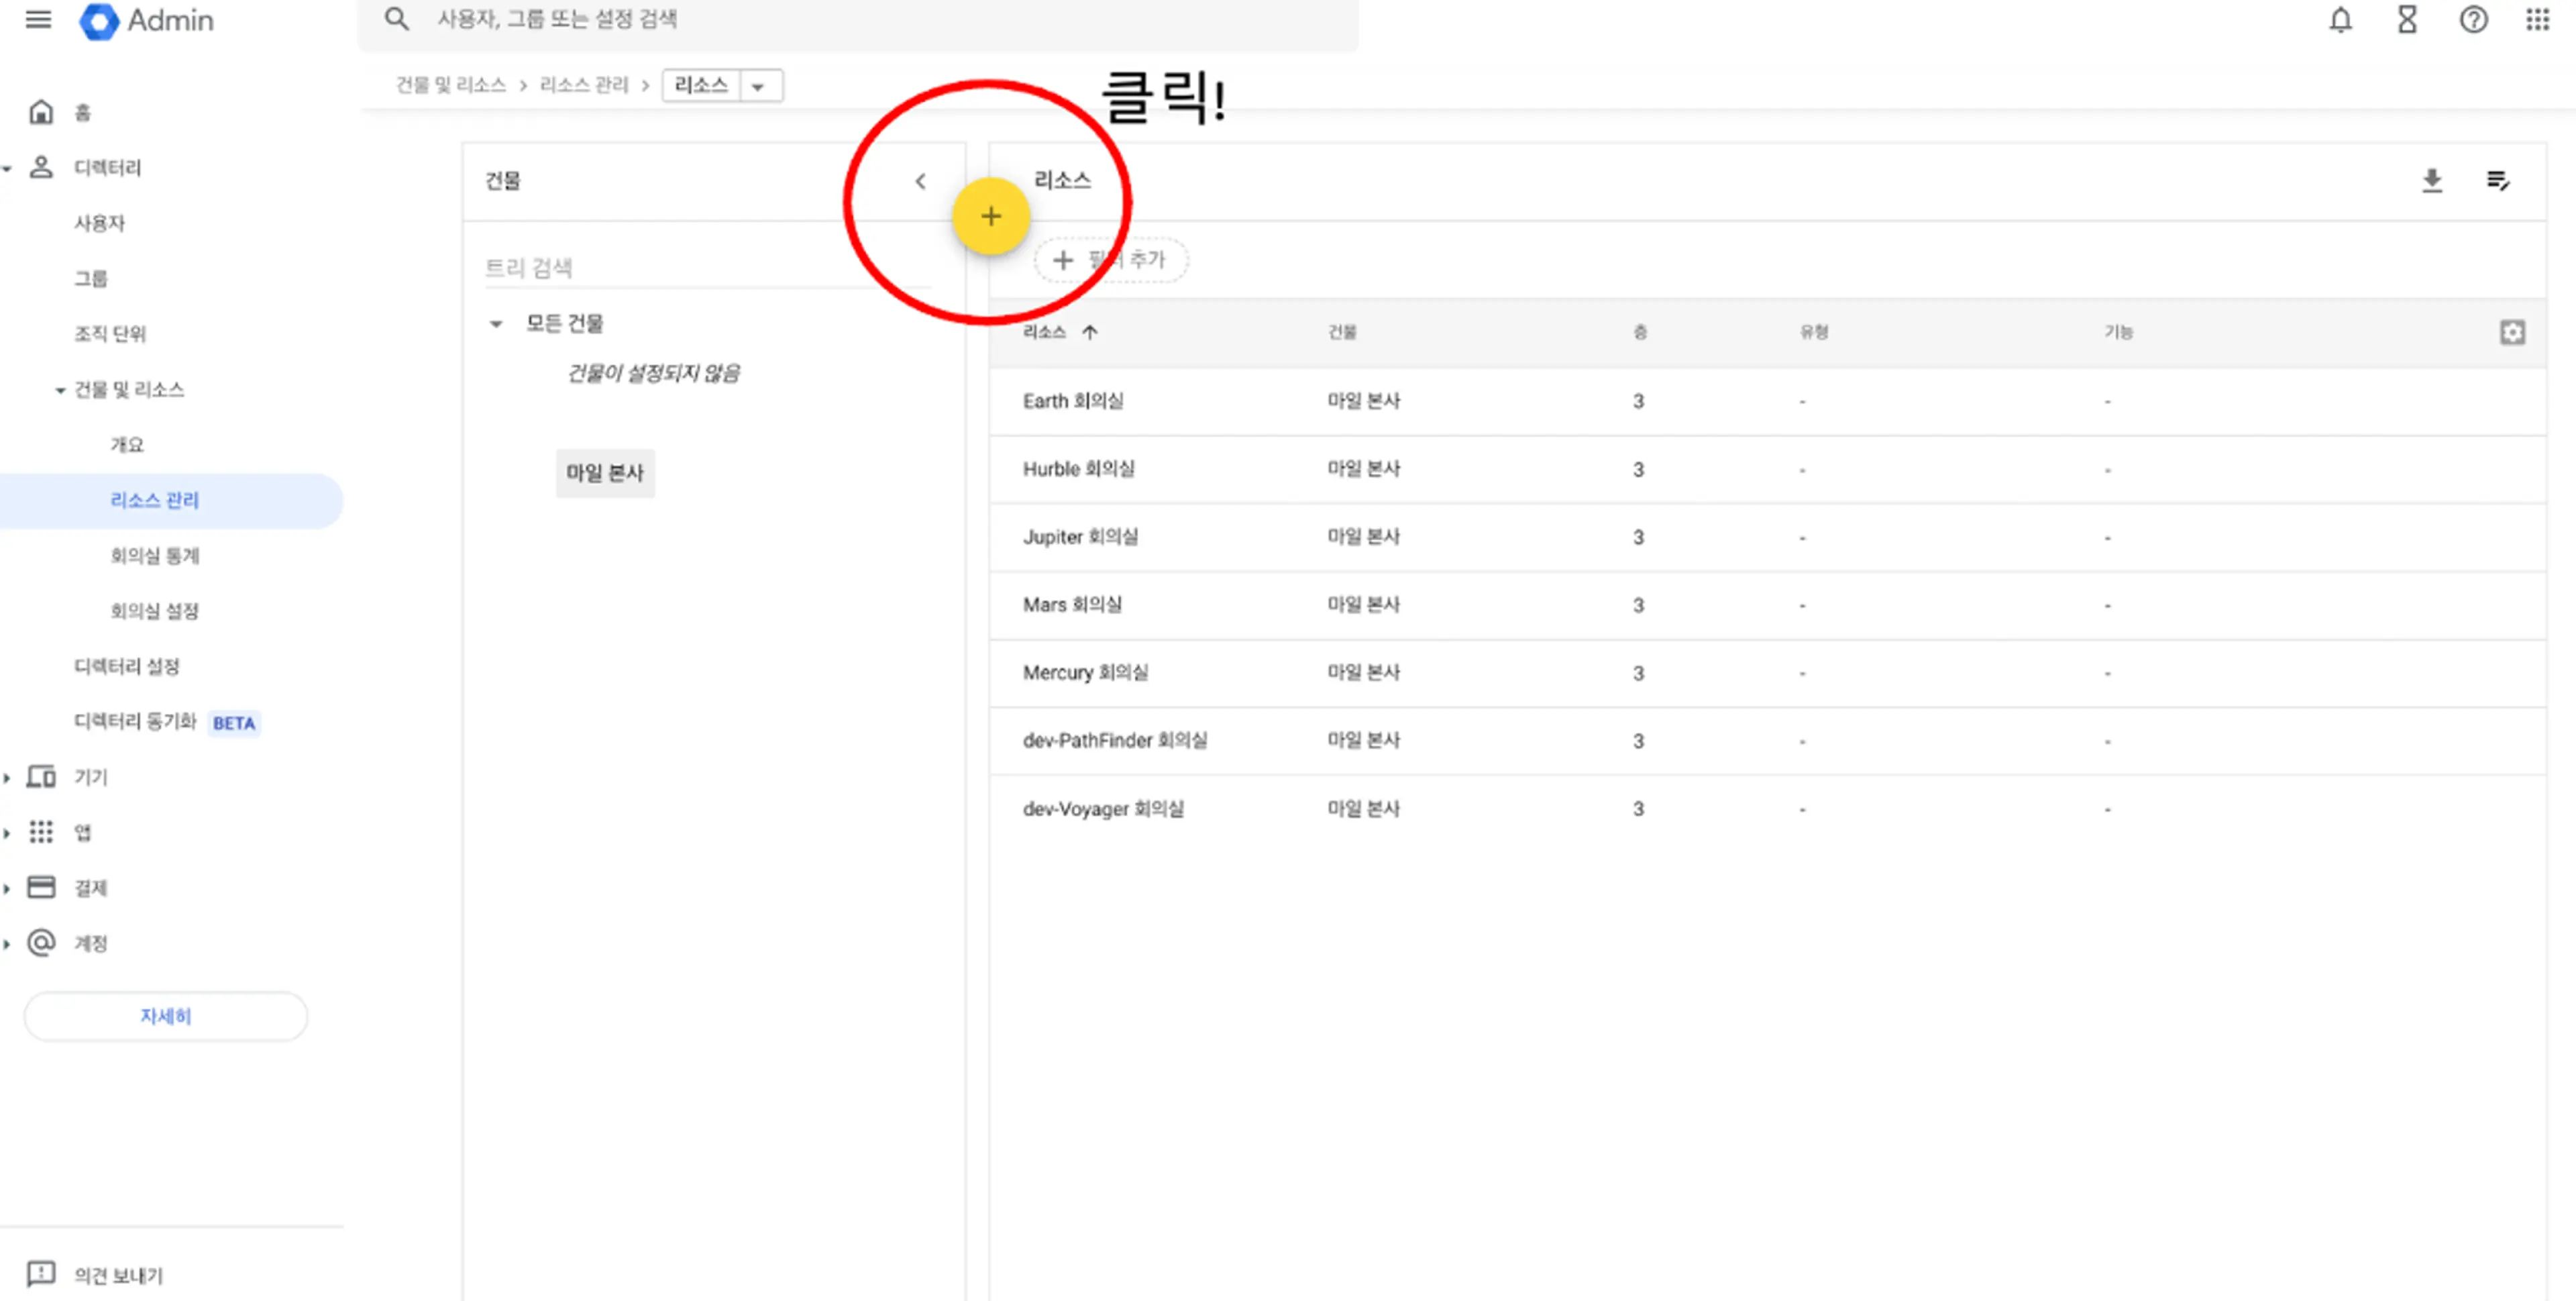Click the account @ icon
Image resolution: width=2576 pixels, height=1301 pixels.
pyautogui.click(x=41, y=942)
